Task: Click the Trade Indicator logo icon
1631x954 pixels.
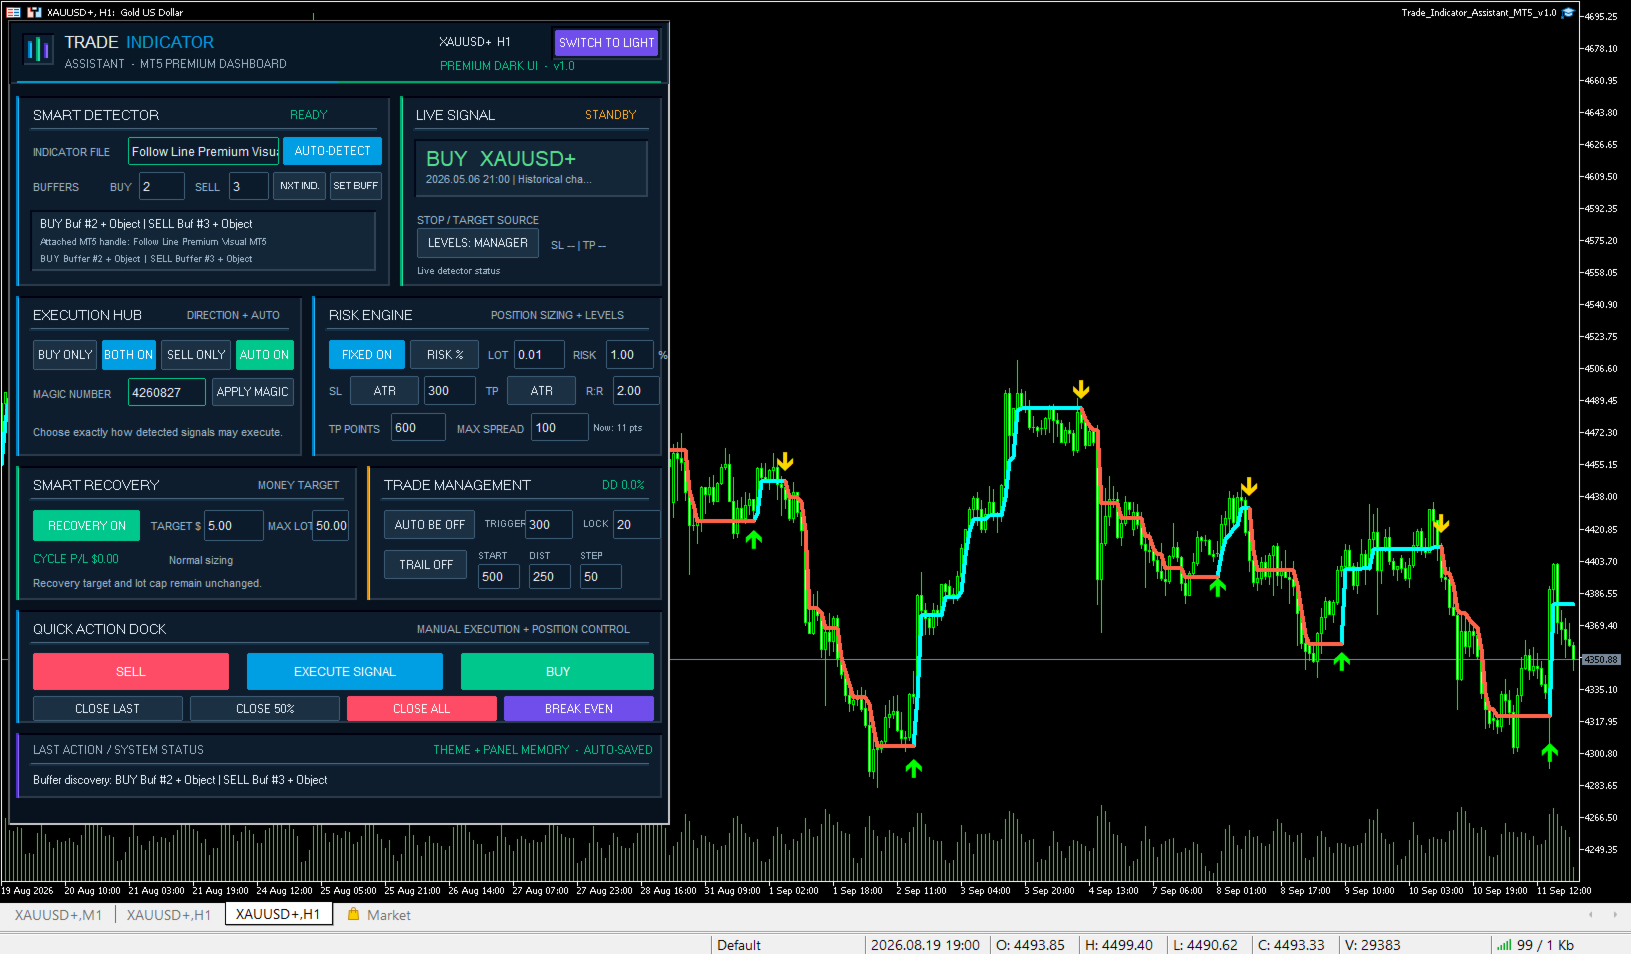Action: (38, 49)
